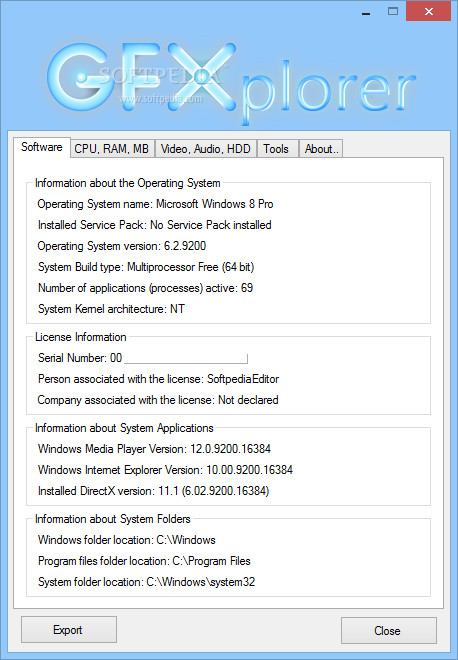Screen dimensions: 458x660
Task: Switch to the Software tab
Action: pyautogui.click(x=42, y=147)
